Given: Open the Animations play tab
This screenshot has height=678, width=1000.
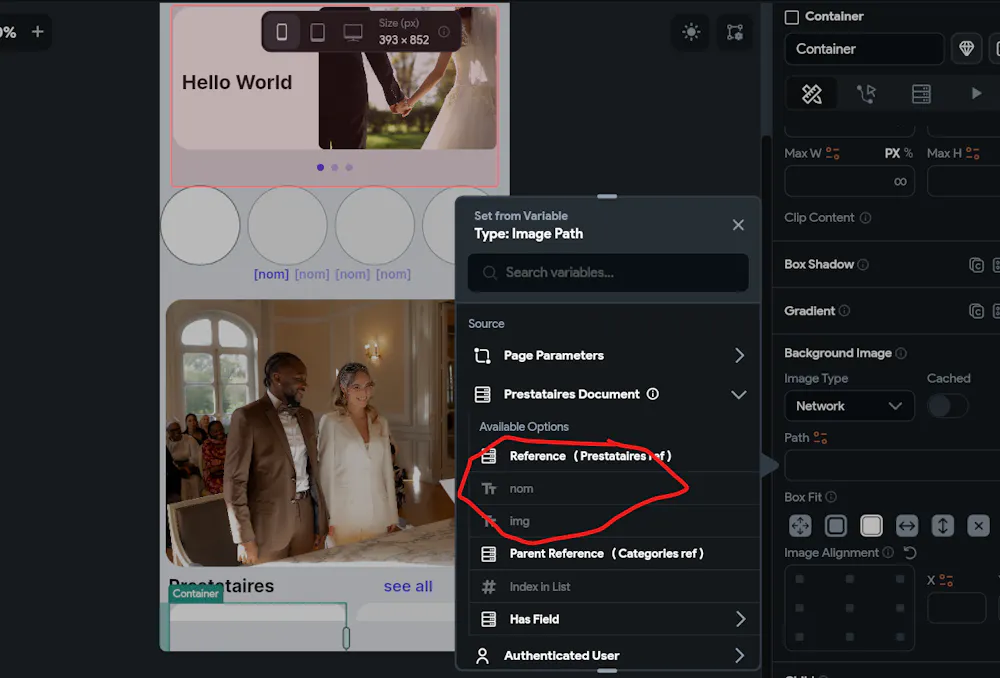Looking at the screenshot, I should click(x=976, y=94).
